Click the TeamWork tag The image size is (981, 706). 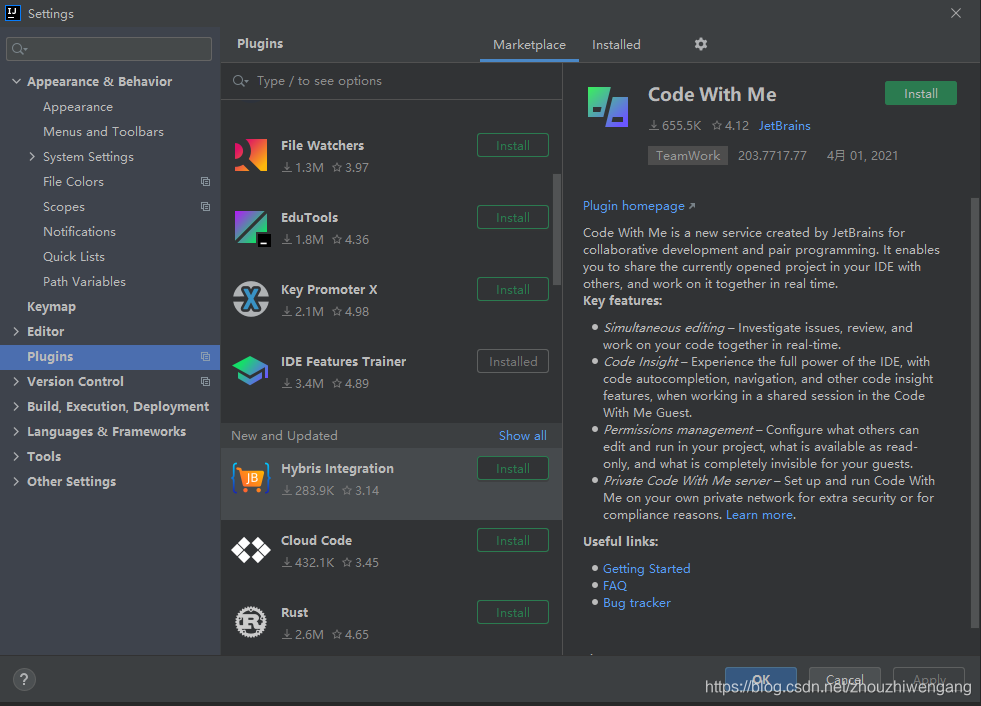tap(688, 156)
